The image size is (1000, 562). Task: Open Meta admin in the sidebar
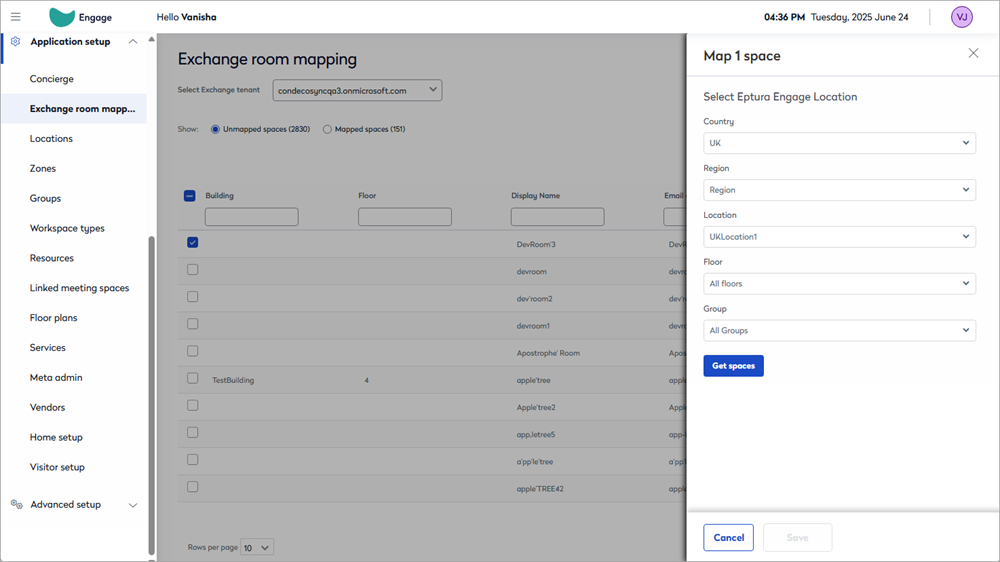(x=56, y=378)
